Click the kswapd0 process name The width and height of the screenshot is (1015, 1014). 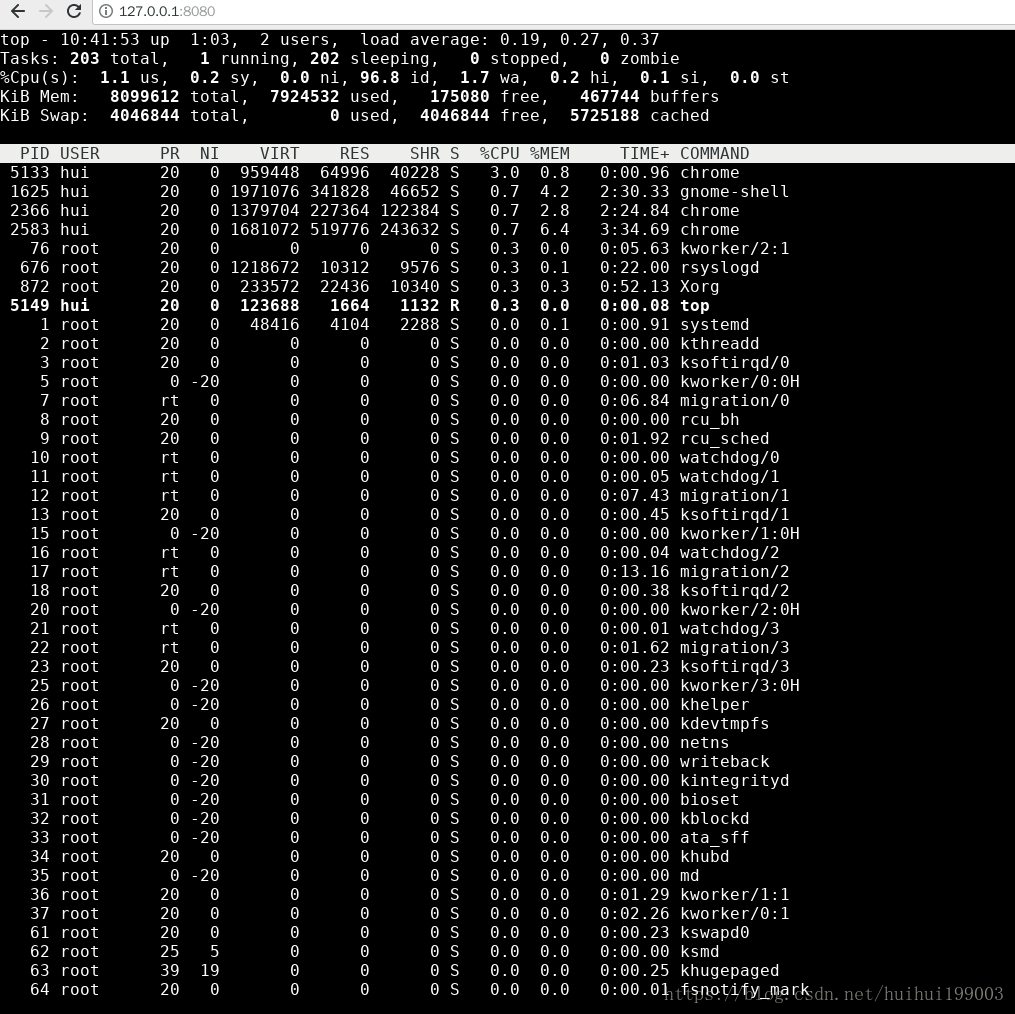(715, 932)
